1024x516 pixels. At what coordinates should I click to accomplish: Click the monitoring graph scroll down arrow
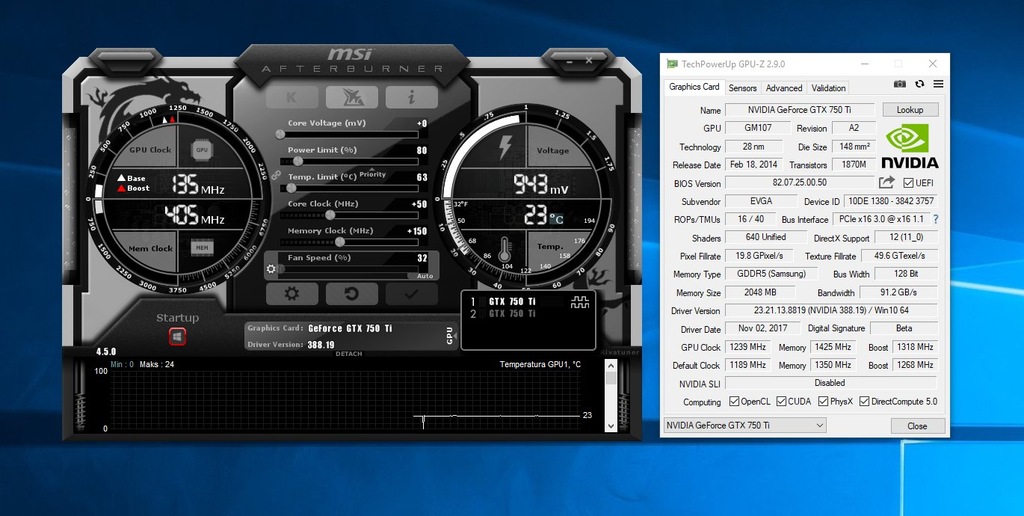(611, 426)
